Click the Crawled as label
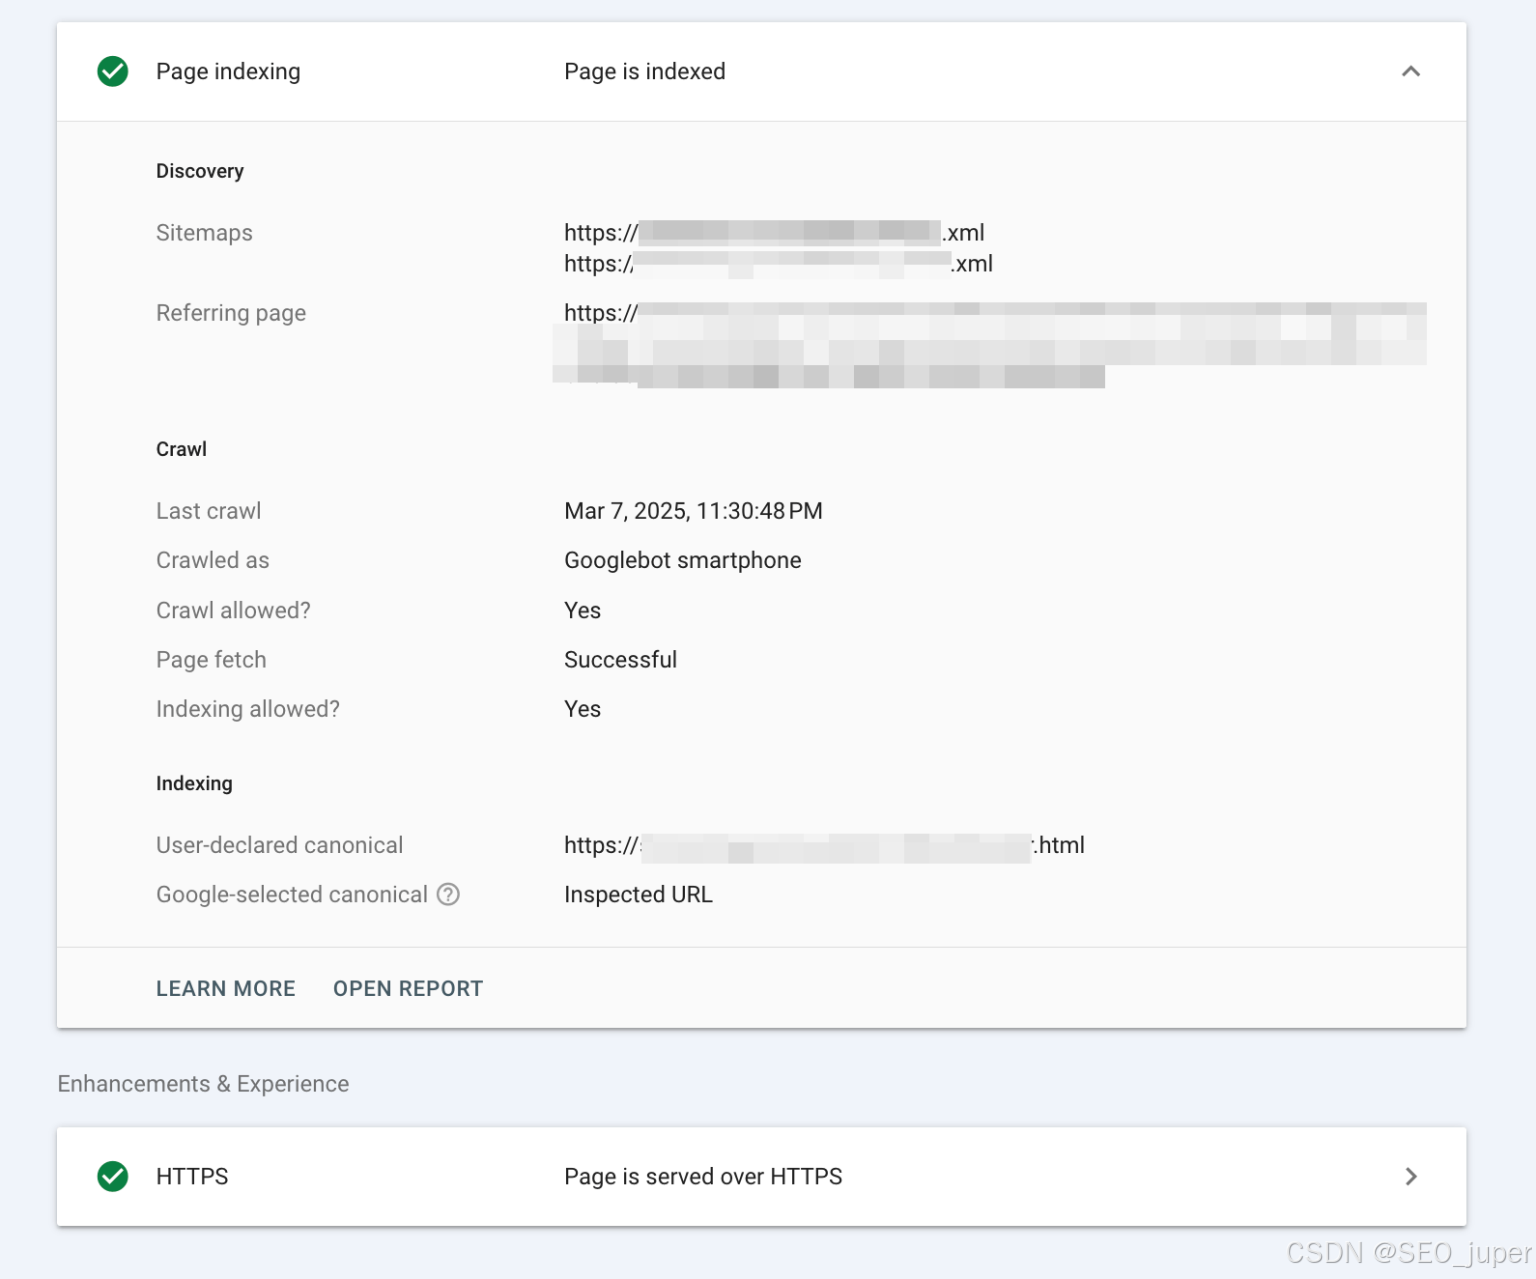 [x=212, y=560]
